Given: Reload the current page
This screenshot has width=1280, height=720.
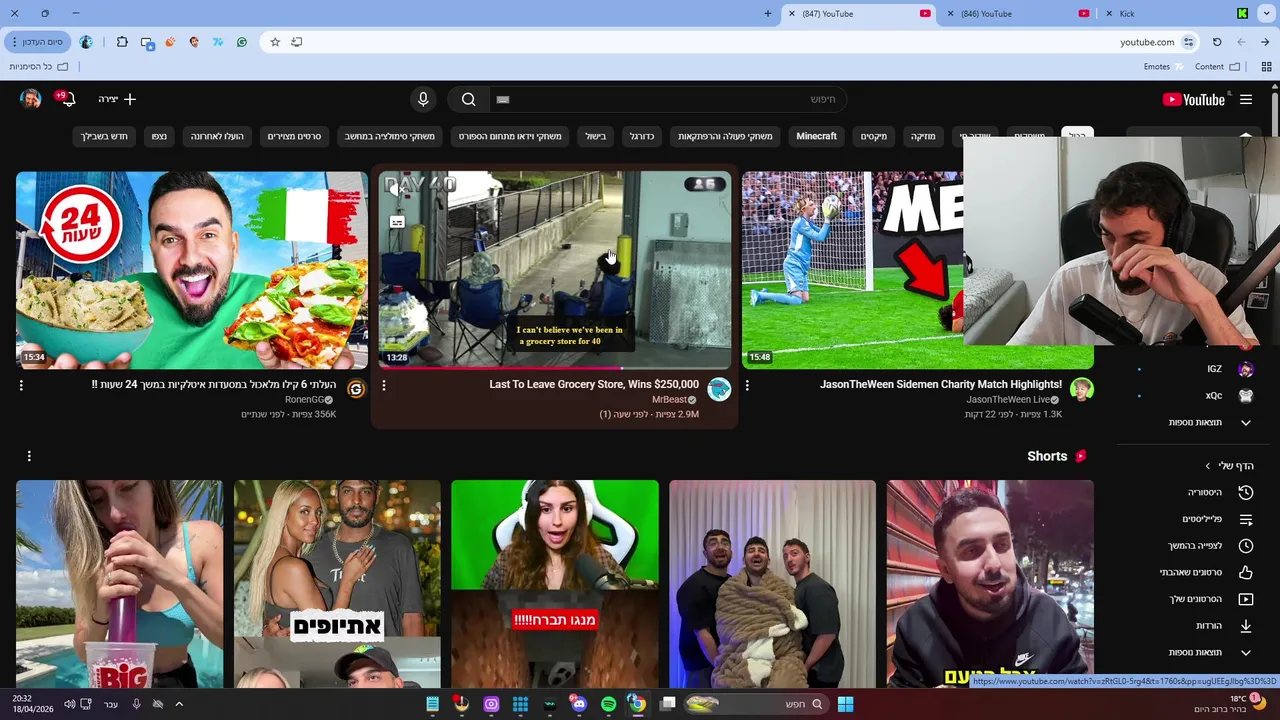Looking at the screenshot, I should [x=1217, y=42].
